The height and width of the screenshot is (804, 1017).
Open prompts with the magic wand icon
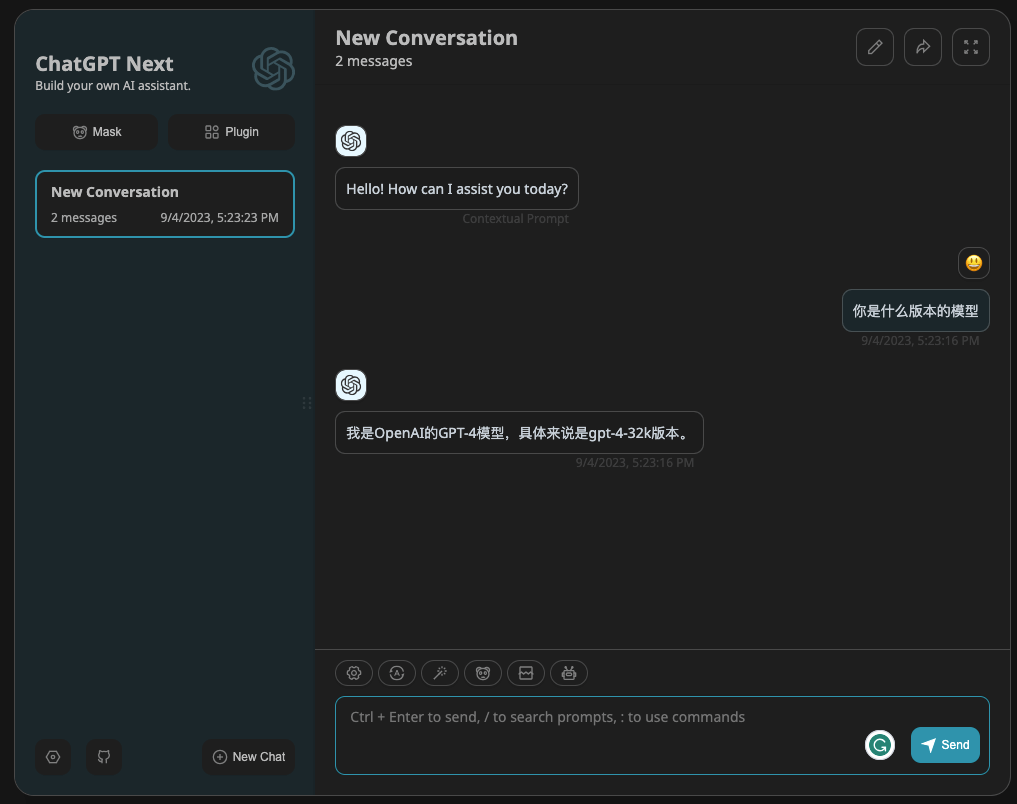tap(440, 673)
